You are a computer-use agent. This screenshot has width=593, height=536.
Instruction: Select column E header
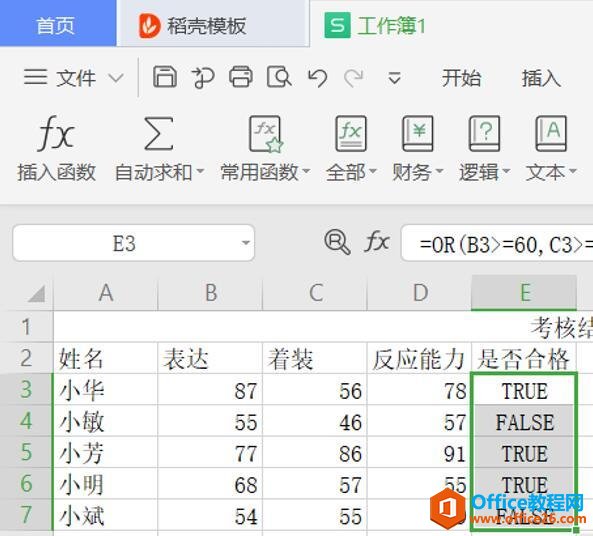tap(525, 293)
